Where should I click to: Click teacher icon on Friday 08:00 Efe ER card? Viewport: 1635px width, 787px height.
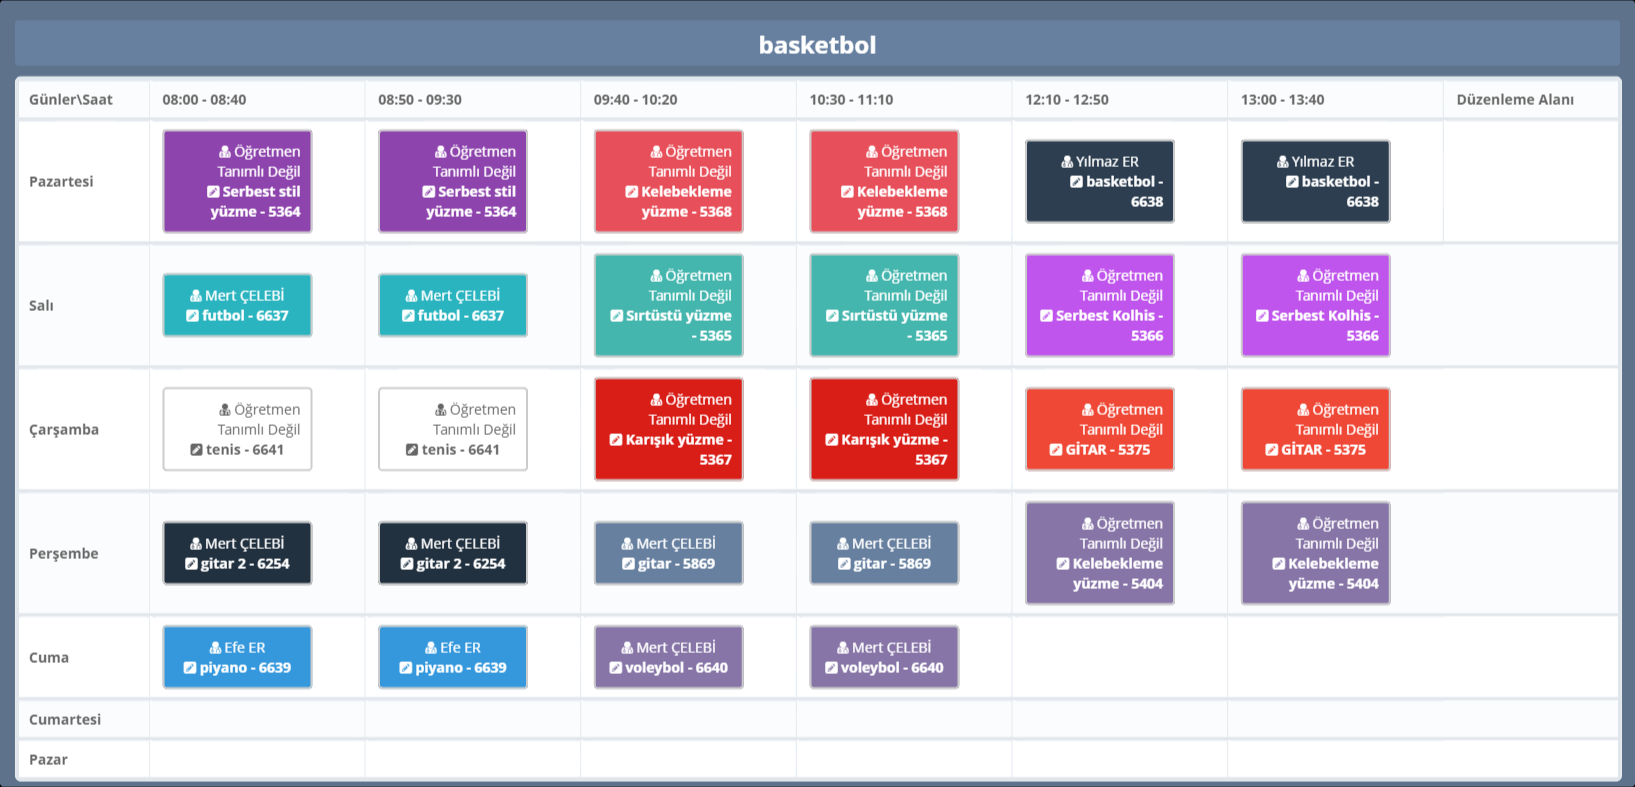point(215,648)
